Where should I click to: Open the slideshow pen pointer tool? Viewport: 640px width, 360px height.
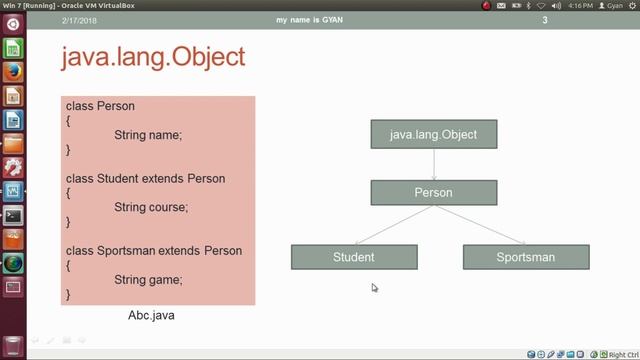(x=51, y=340)
